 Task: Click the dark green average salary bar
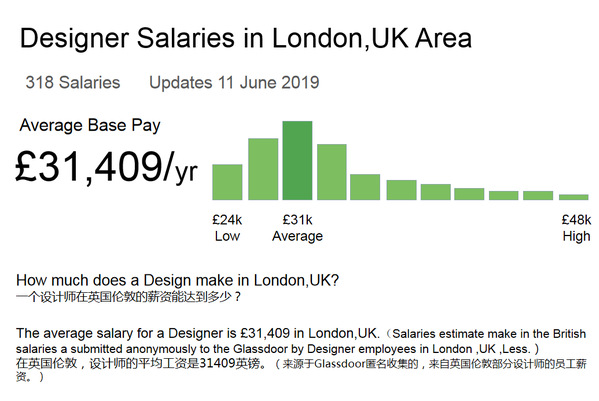coord(297,160)
